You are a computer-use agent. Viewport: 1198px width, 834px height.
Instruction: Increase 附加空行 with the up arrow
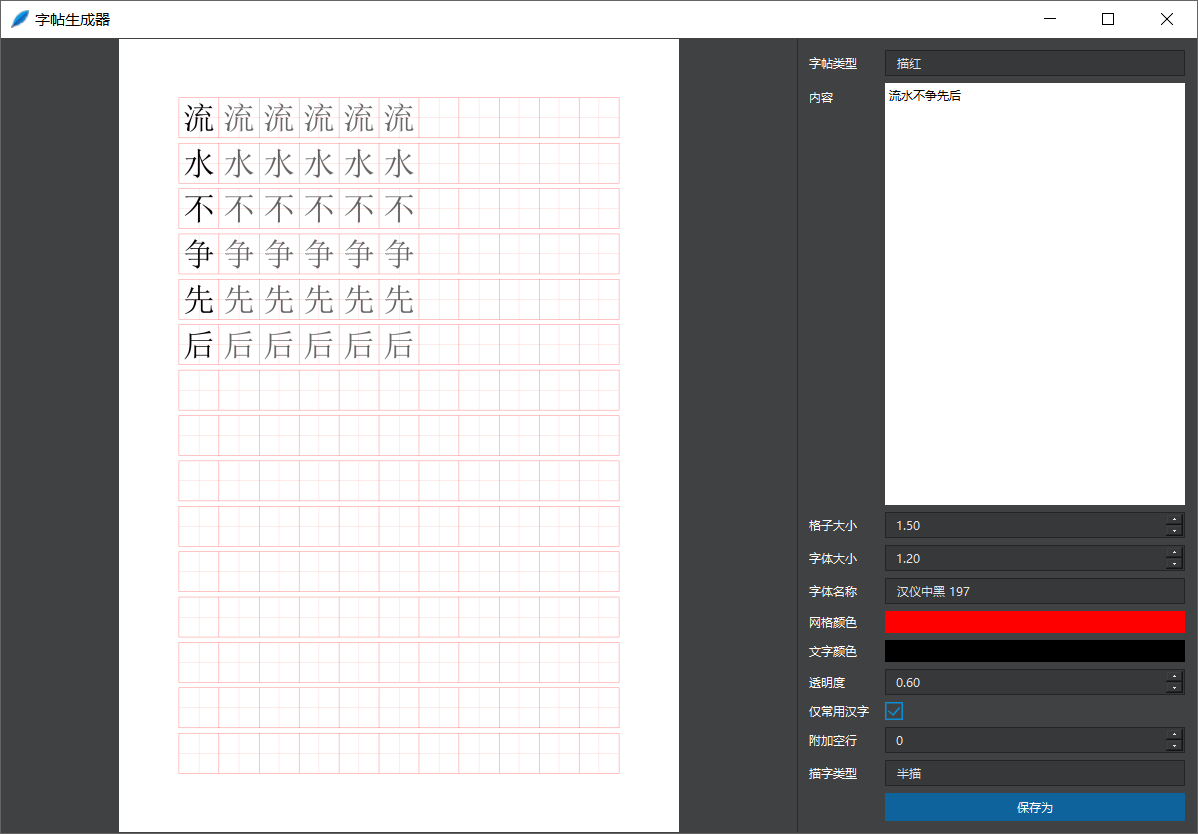pos(1174,734)
